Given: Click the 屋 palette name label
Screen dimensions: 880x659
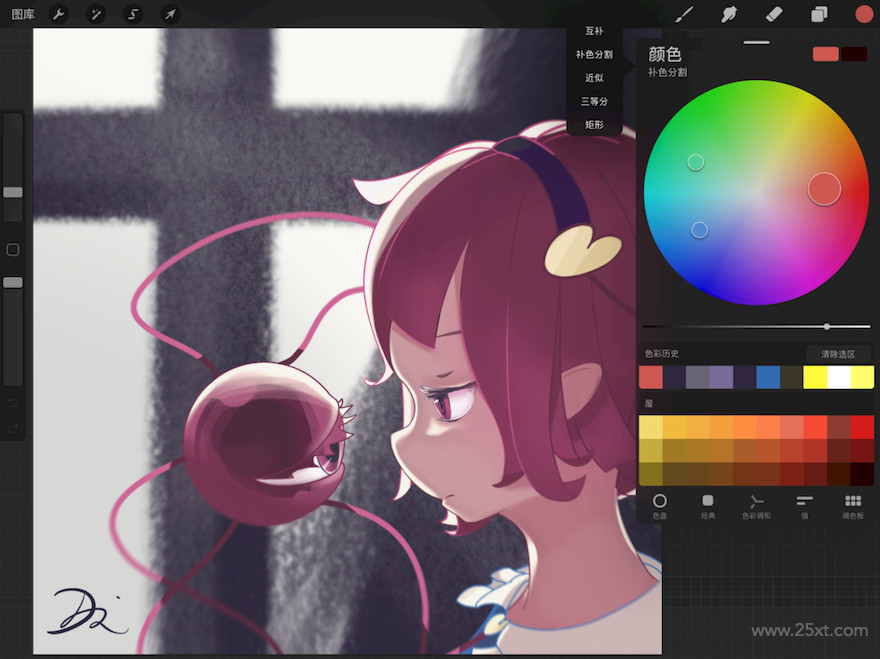Looking at the screenshot, I should 649,404.
